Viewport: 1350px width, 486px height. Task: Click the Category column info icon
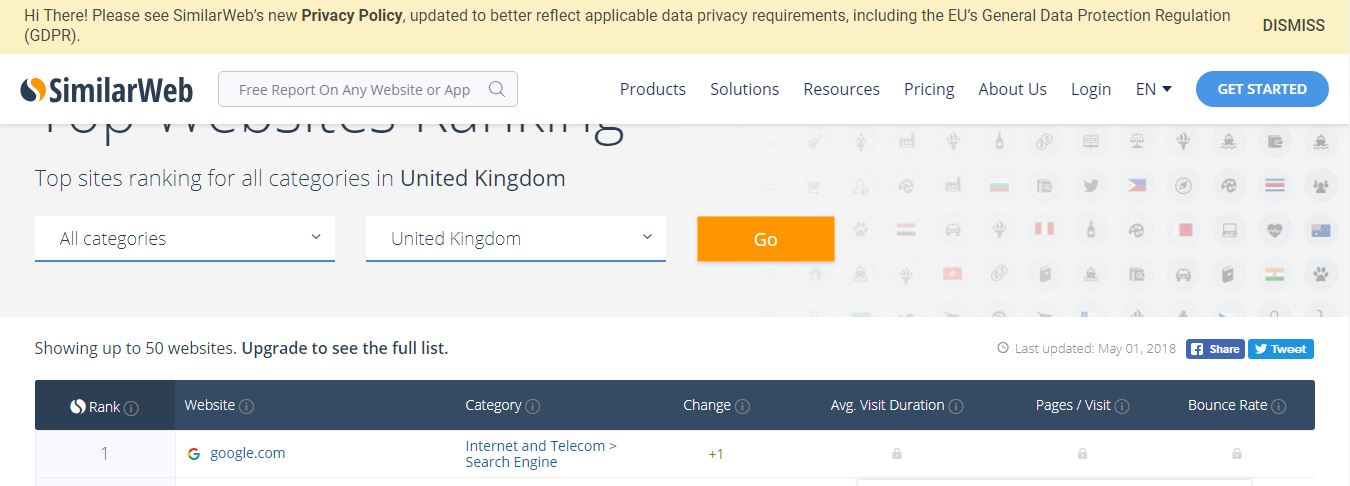[x=533, y=406]
